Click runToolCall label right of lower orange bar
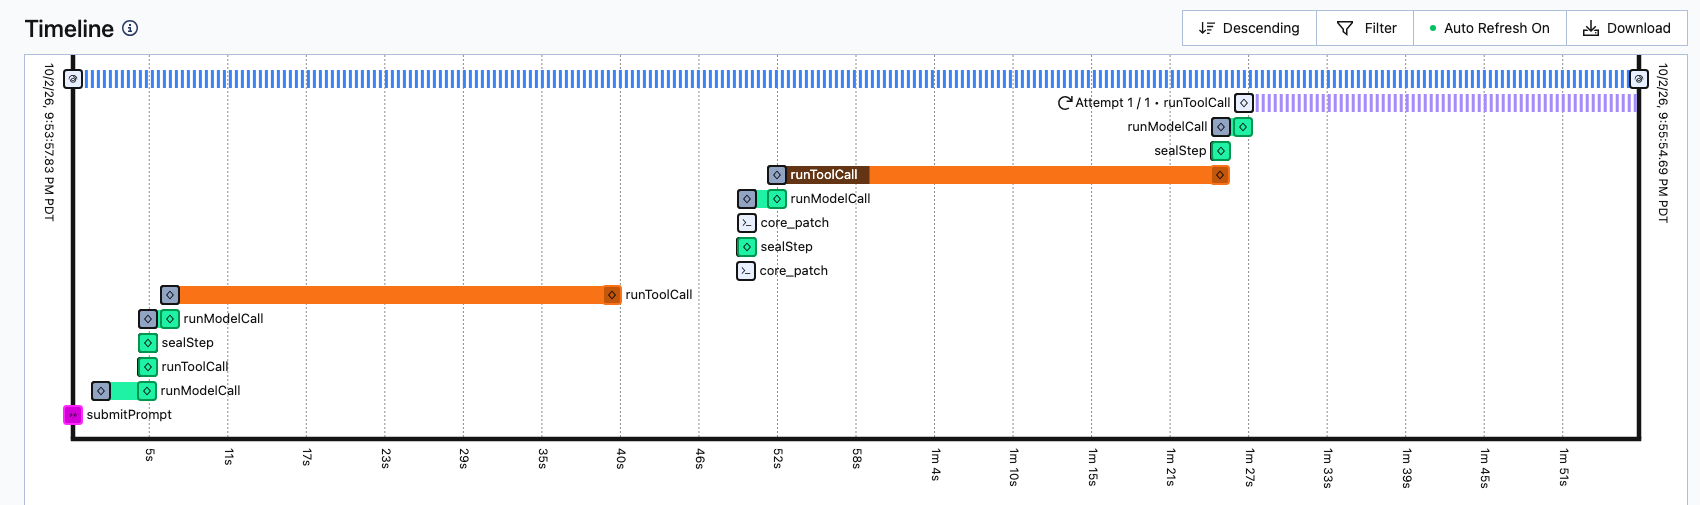1700x505 pixels. pyautogui.click(x=659, y=295)
